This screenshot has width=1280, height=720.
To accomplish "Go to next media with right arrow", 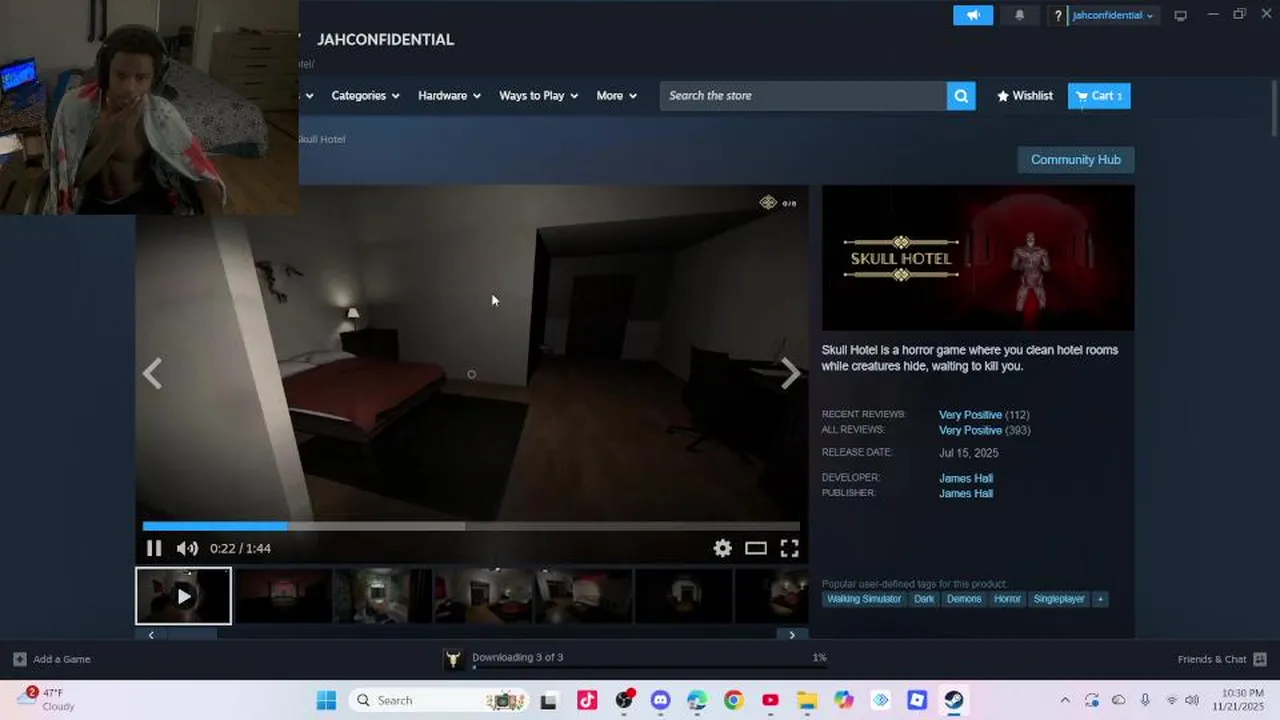I will pyautogui.click(x=790, y=373).
